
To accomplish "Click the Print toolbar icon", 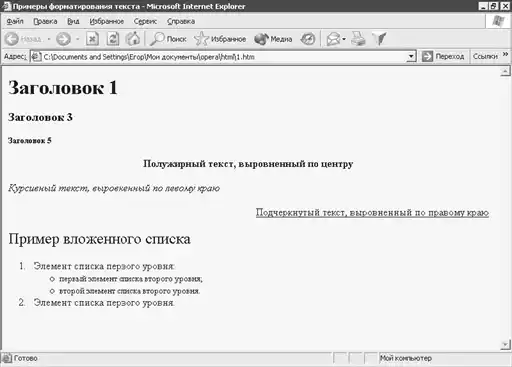I will 358,39.
